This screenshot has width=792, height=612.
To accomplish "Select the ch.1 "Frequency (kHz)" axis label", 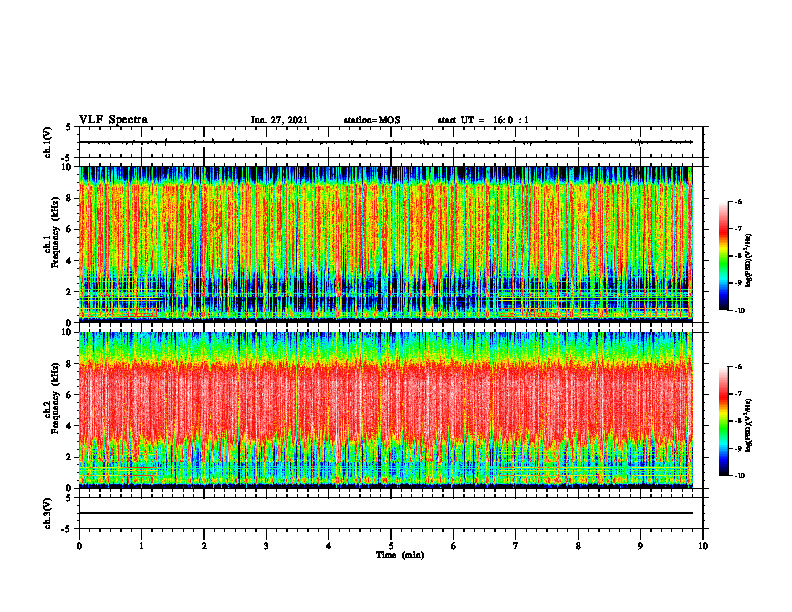I will point(55,233).
